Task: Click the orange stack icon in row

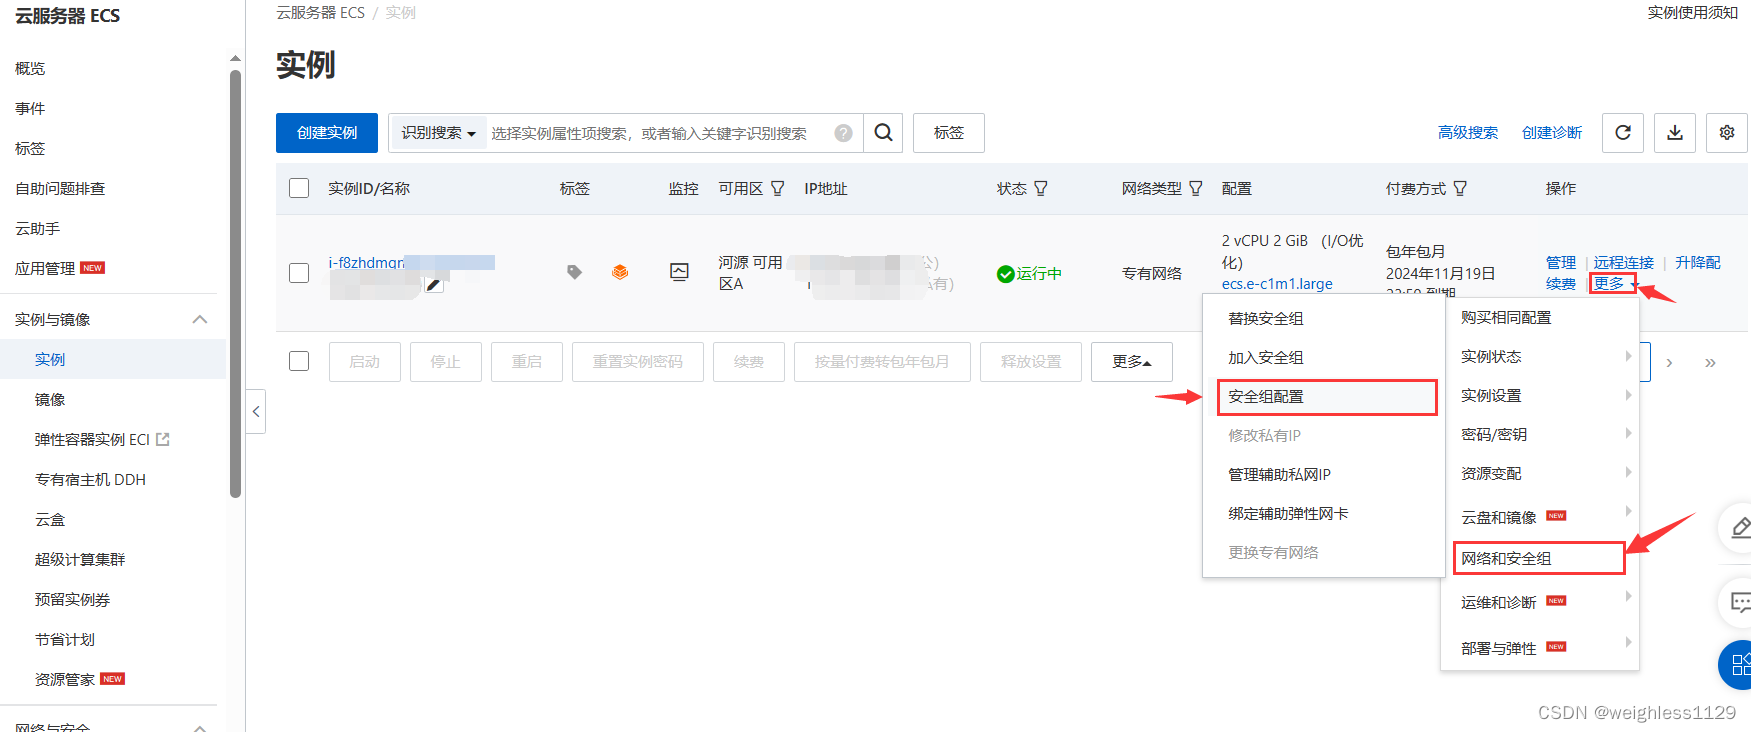Action: click(x=620, y=272)
